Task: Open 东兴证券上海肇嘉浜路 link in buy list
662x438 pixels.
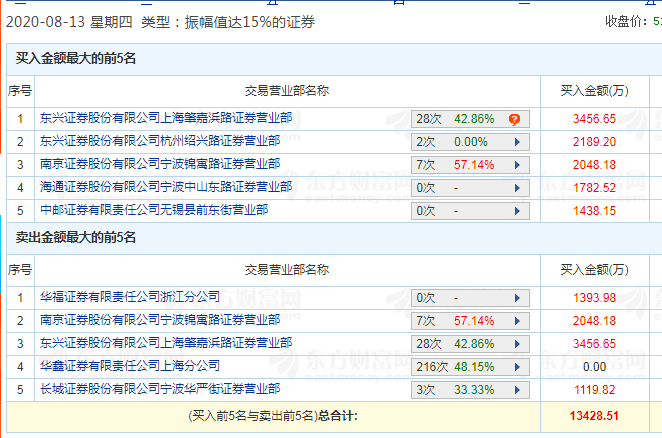Action: (x=166, y=118)
